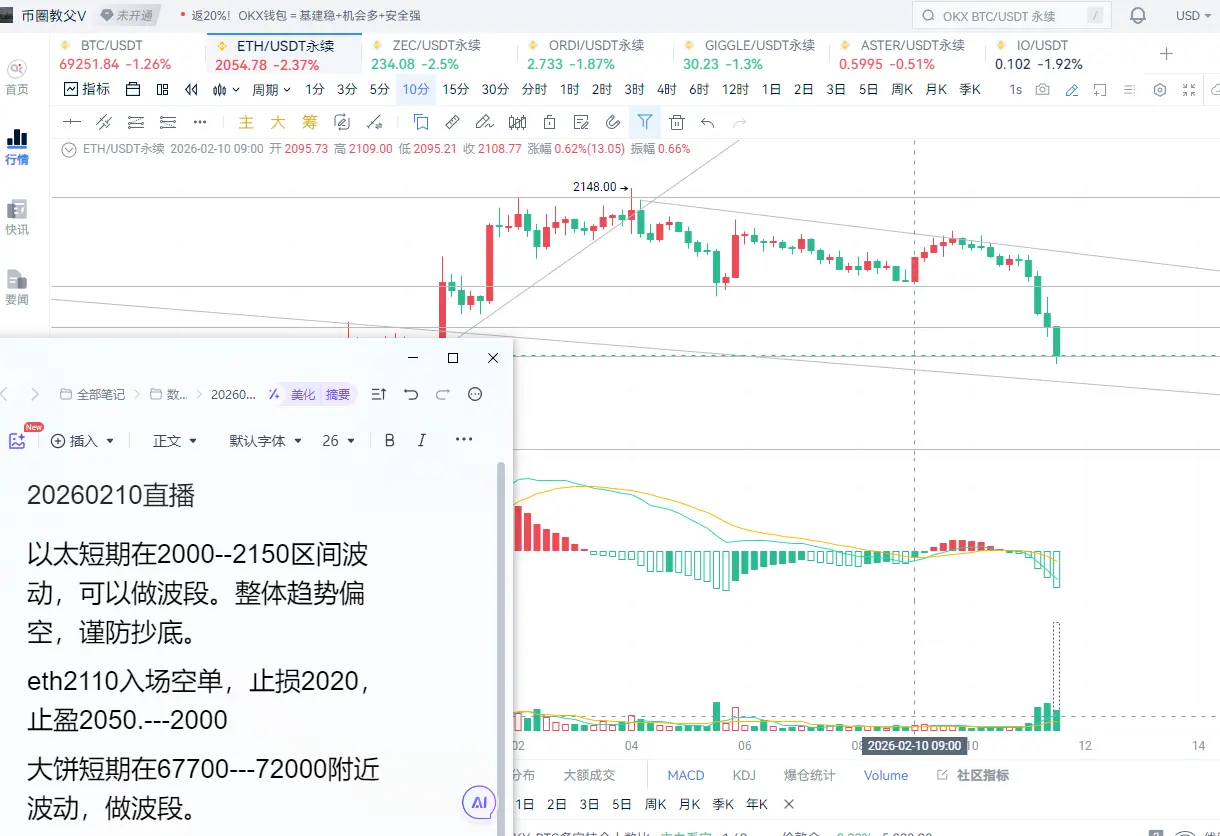Open notifications bell icon

pyautogui.click(x=1138, y=16)
